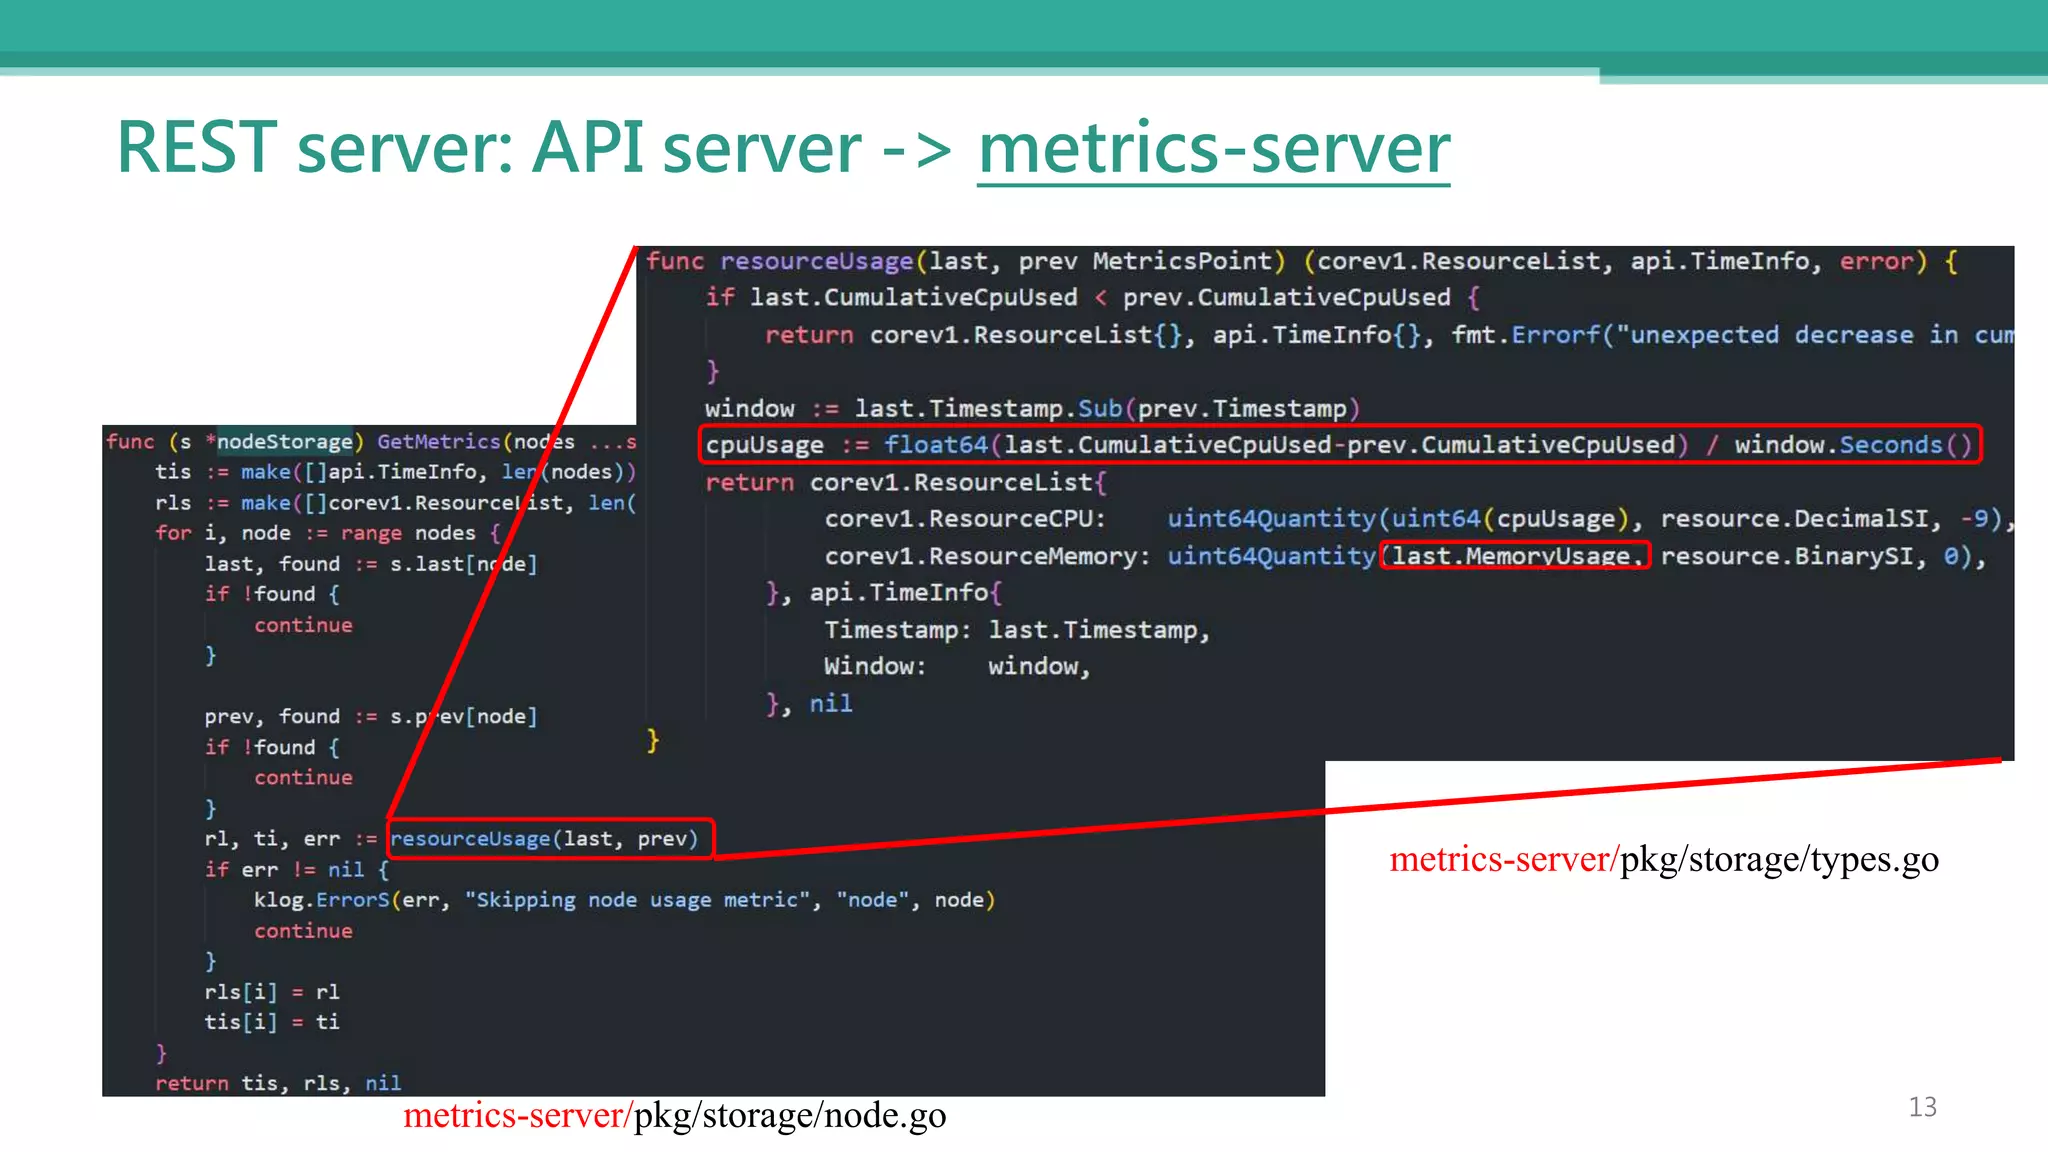
Task: Click the 'tis := make([]api.TimeInfo' line
Action: 395,471
